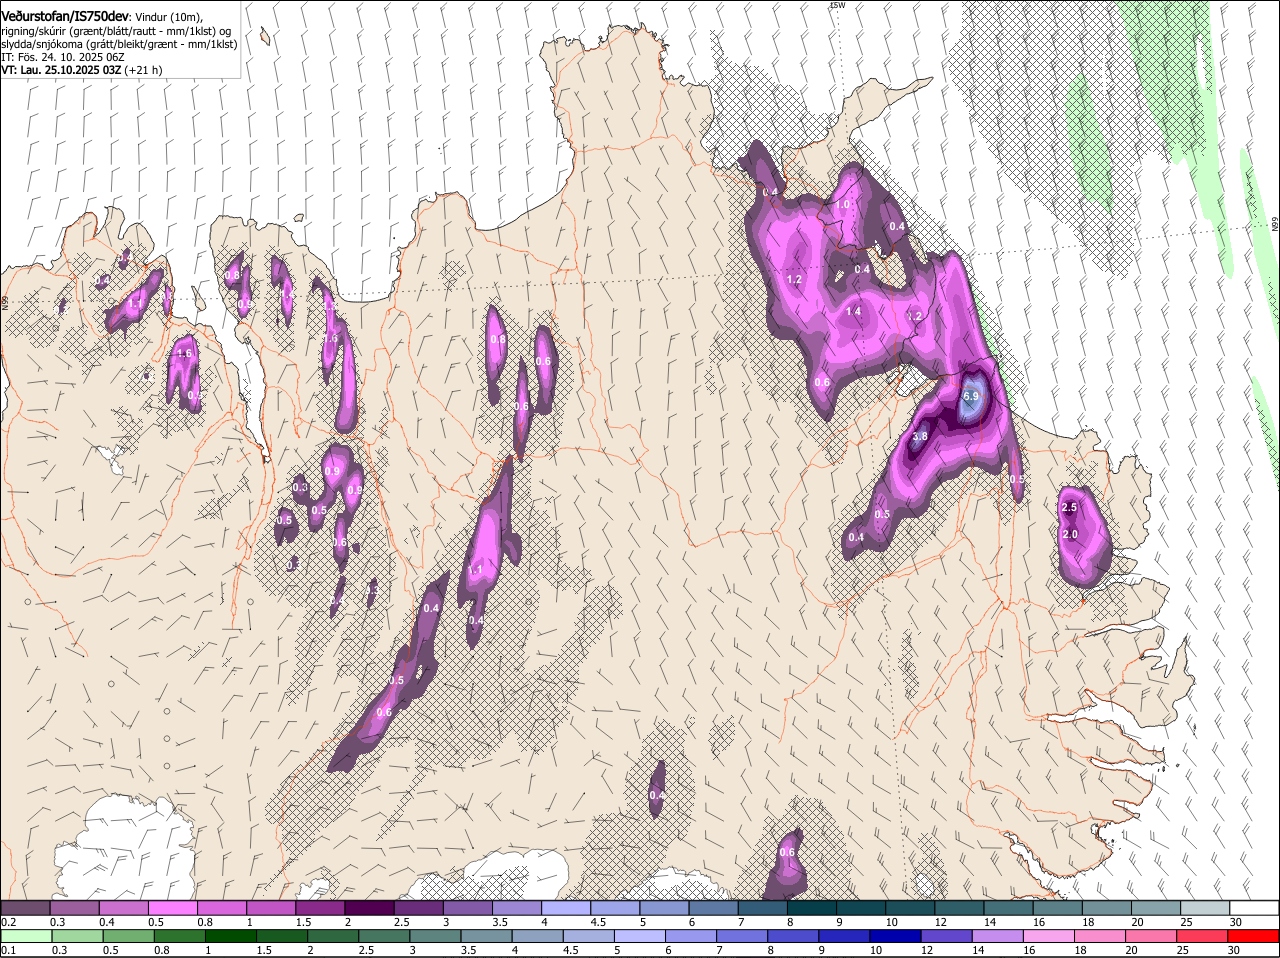
Task: Click the 6.9 precipitation value on the map
Action: 971,397
